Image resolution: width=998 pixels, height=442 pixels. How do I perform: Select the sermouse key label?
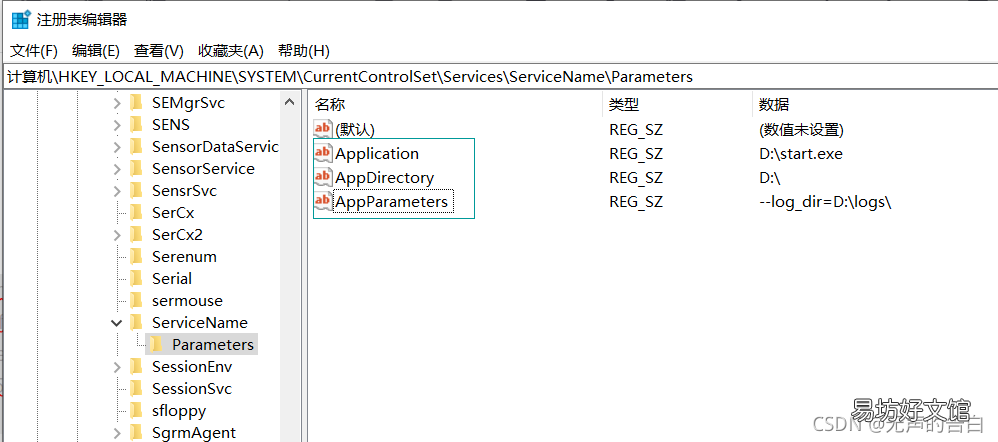pos(187,301)
